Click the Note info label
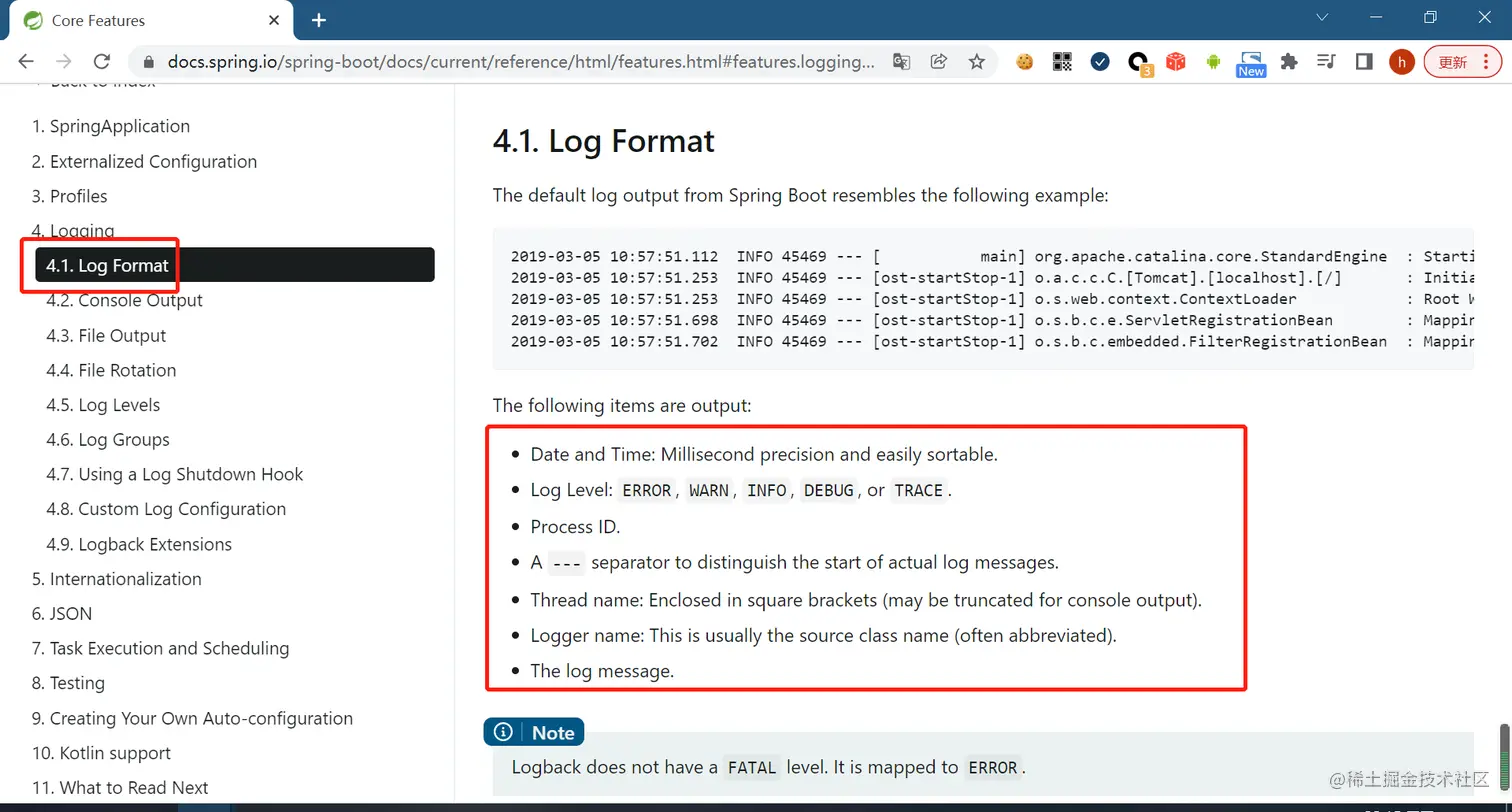Image resolution: width=1512 pixels, height=812 pixels. coord(534,732)
